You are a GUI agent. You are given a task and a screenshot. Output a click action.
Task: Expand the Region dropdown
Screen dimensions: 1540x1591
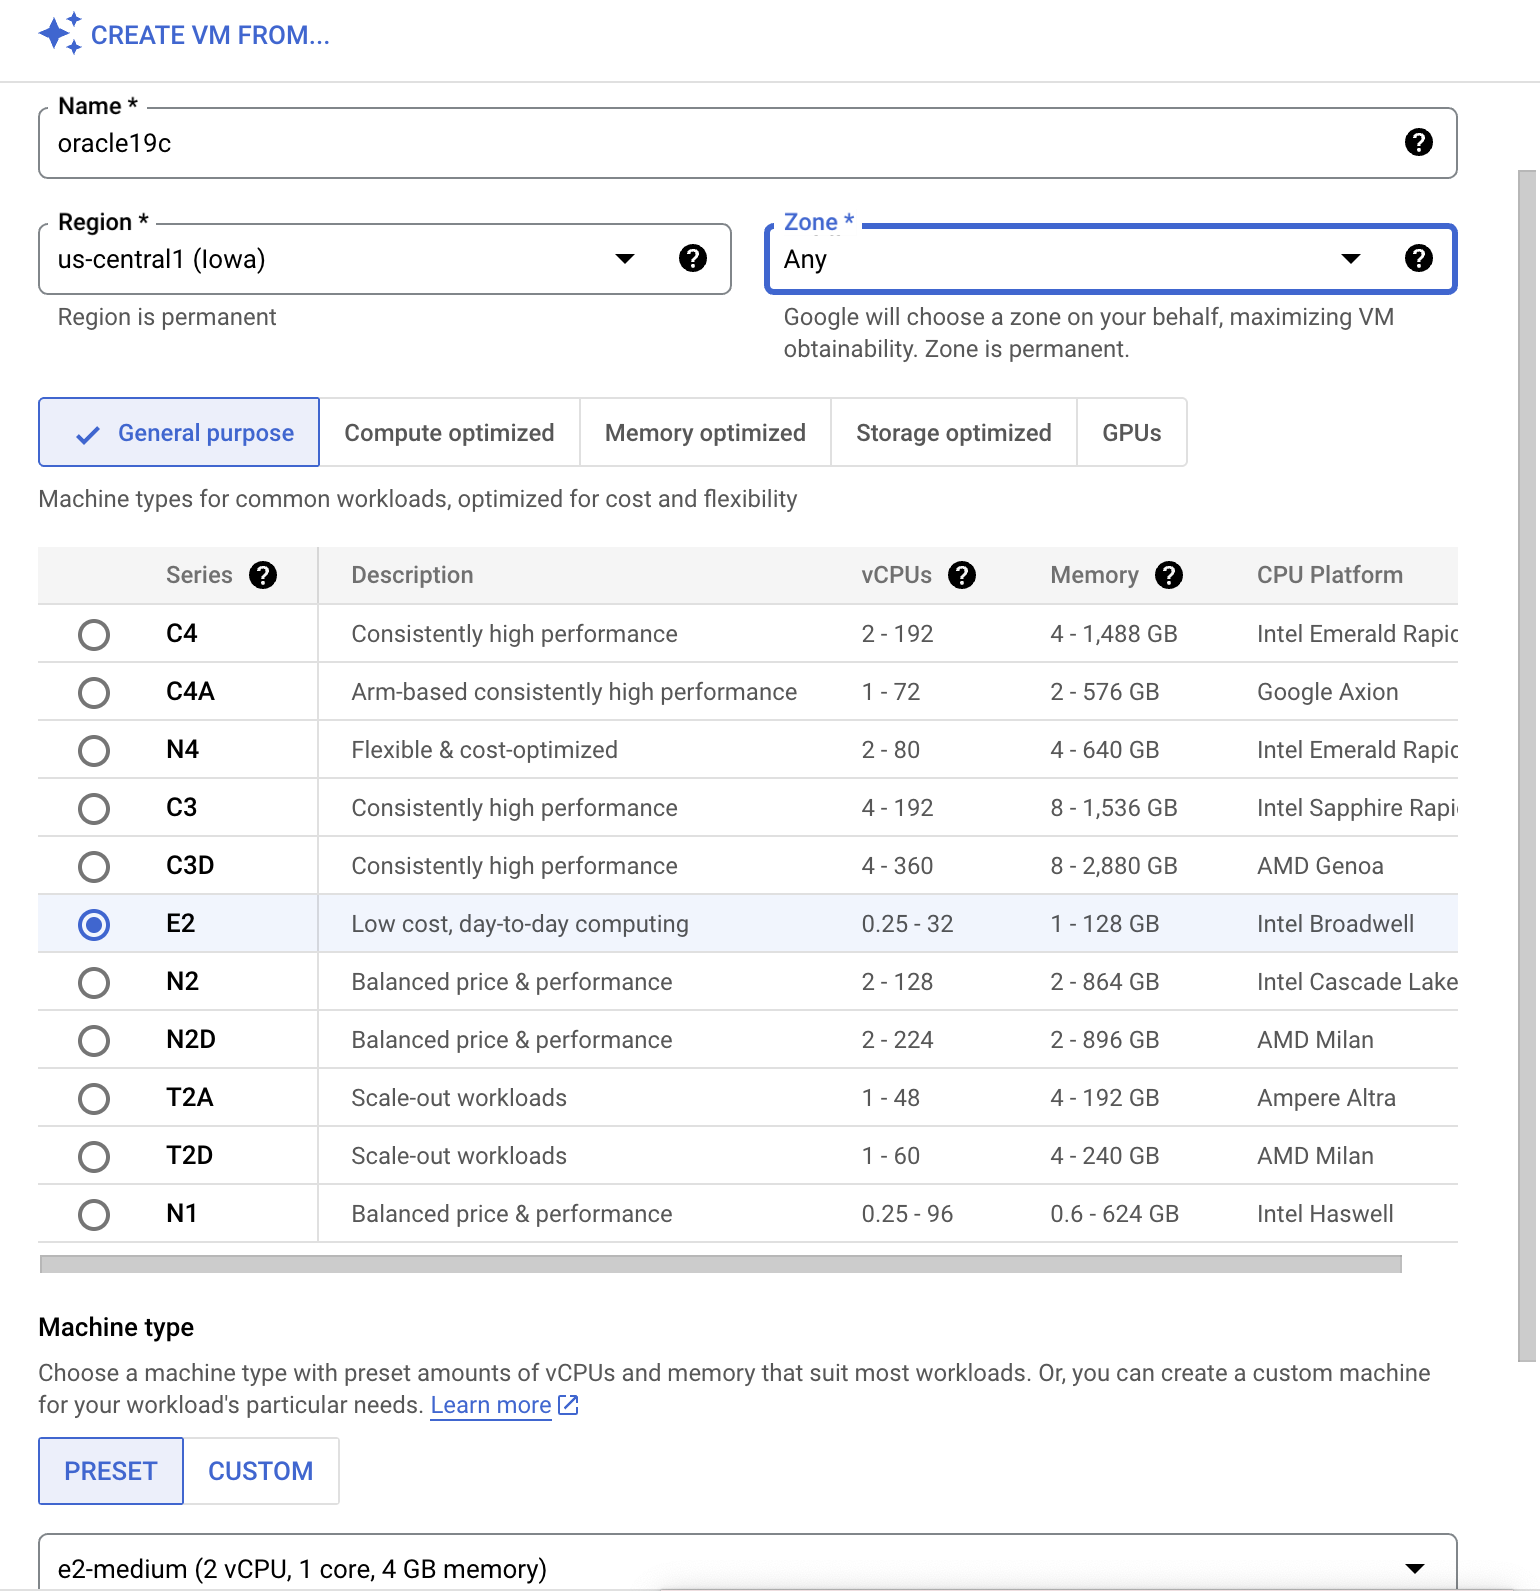click(625, 259)
